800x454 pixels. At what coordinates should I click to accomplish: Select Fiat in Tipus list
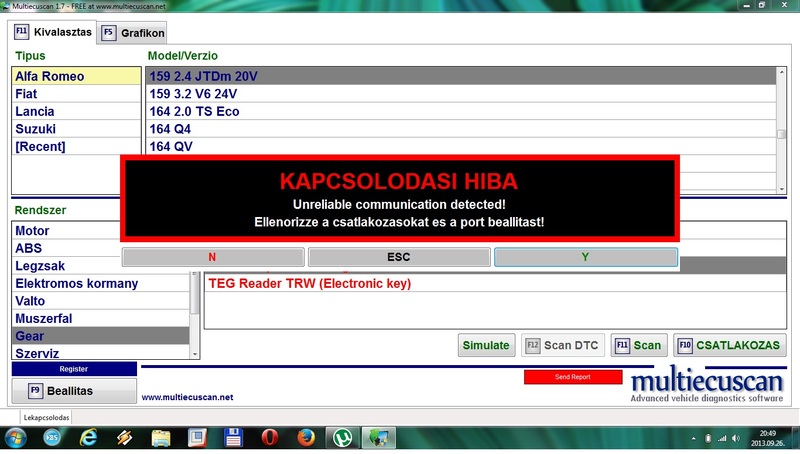(77, 94)
